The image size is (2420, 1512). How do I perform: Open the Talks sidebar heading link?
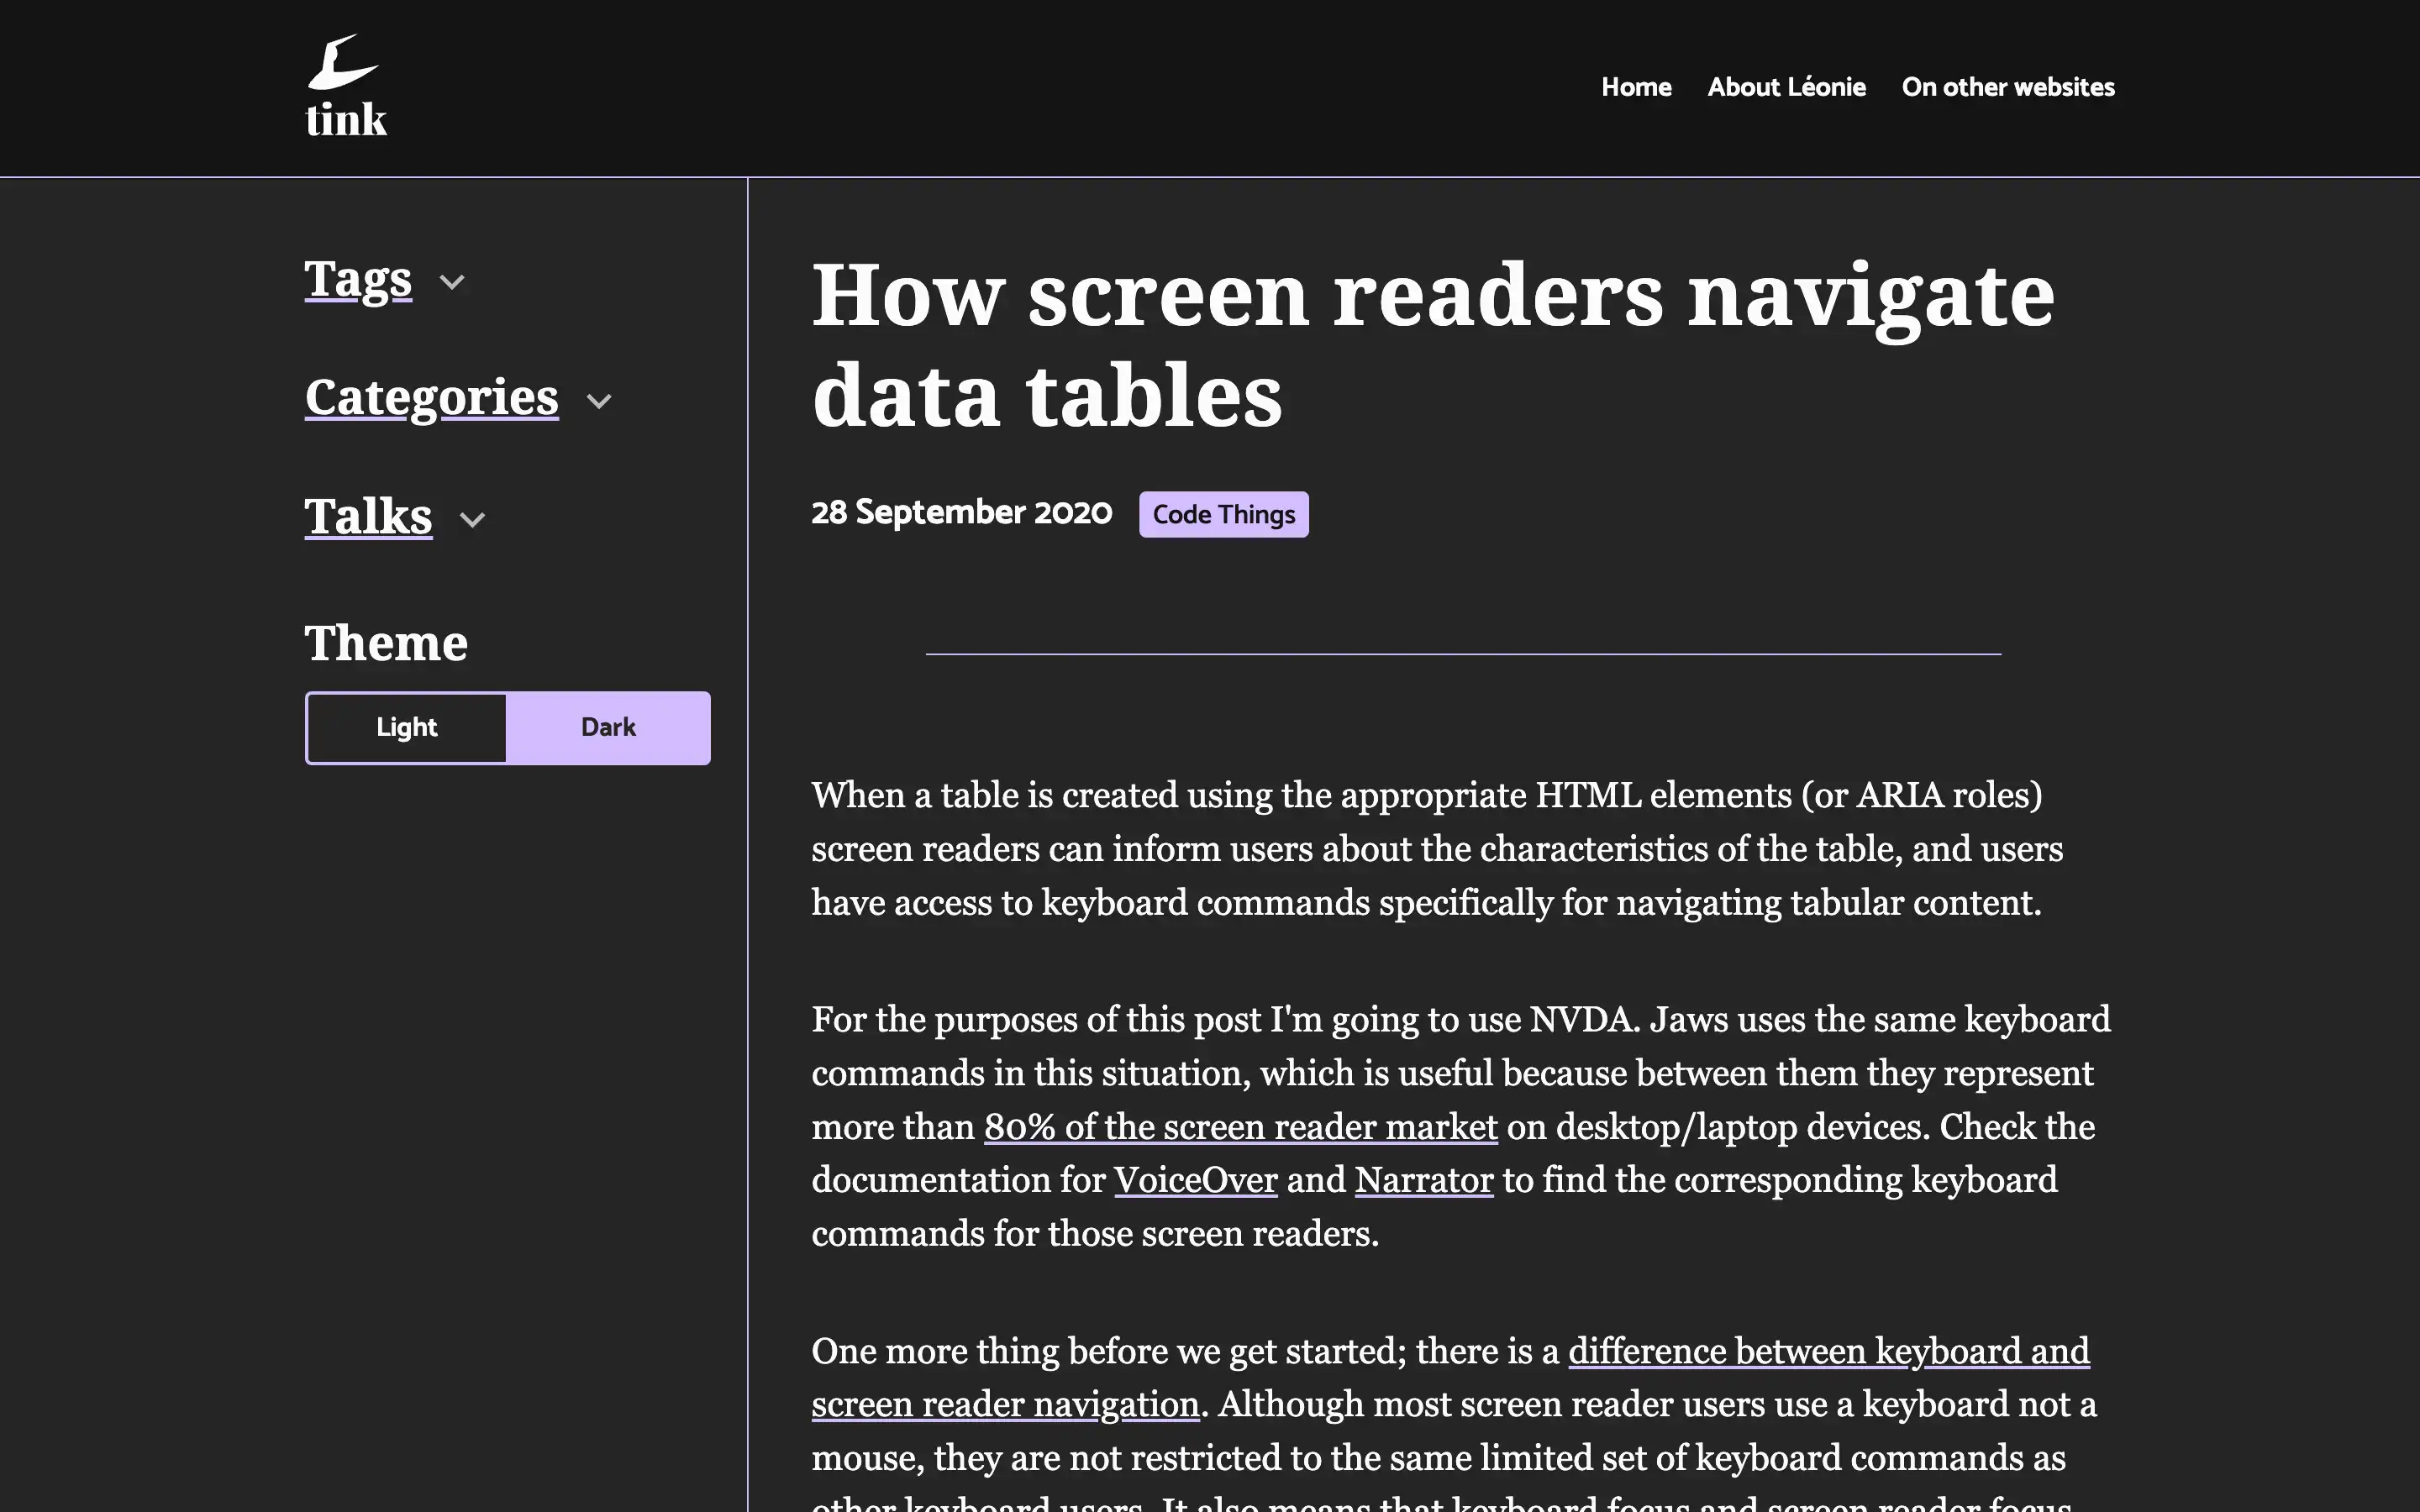368,517
